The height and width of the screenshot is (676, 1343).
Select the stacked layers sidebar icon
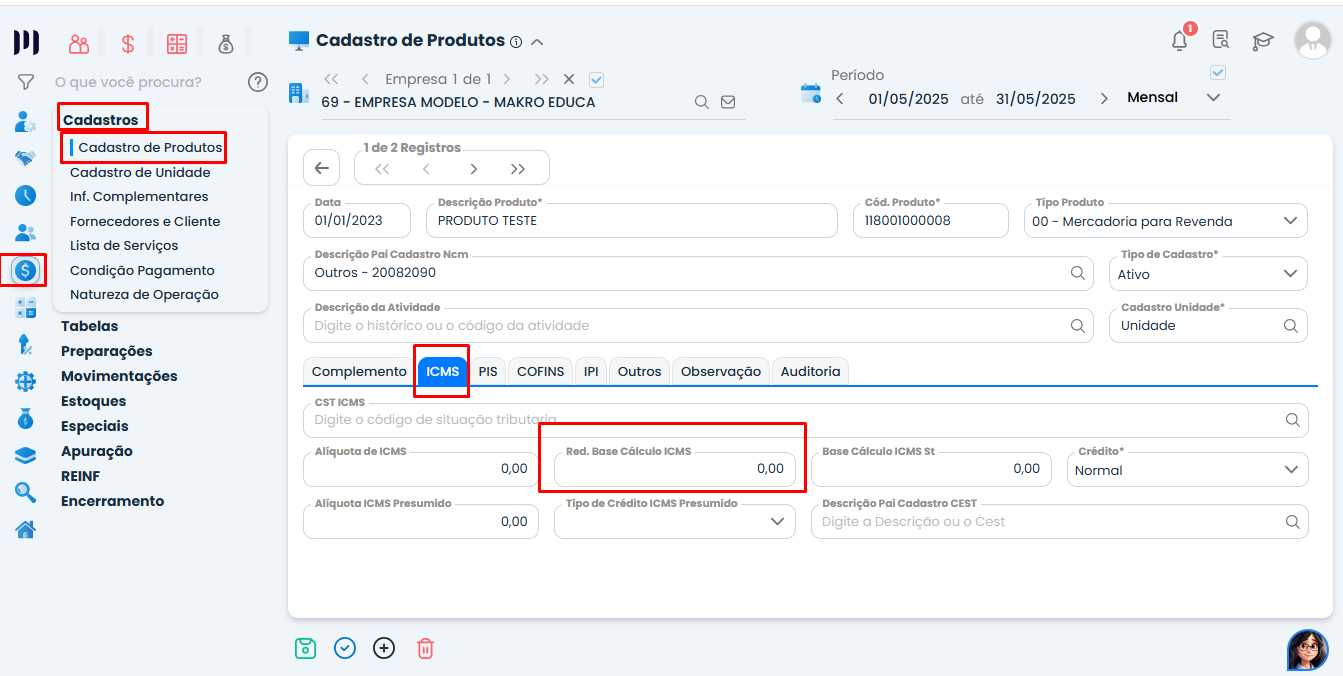(26, 455)
